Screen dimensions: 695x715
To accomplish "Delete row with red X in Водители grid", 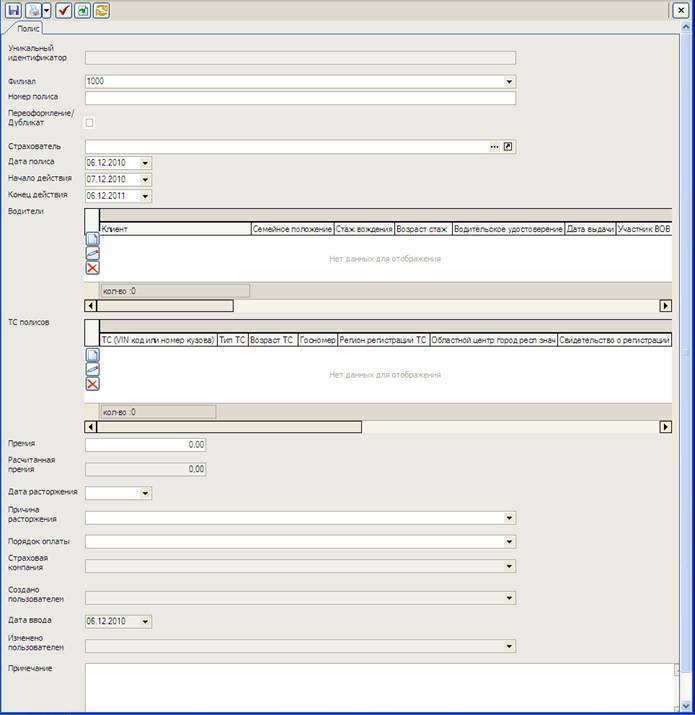I will coord(92,268).
